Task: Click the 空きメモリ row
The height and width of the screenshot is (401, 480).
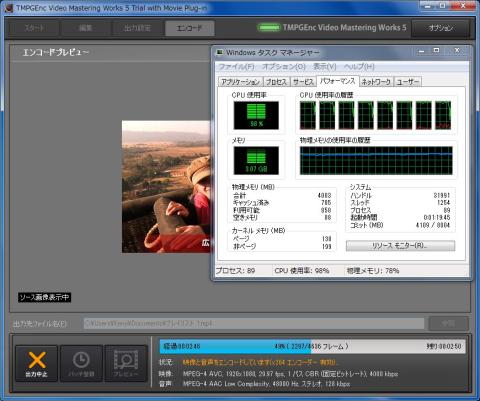Action: pos(282,218)
